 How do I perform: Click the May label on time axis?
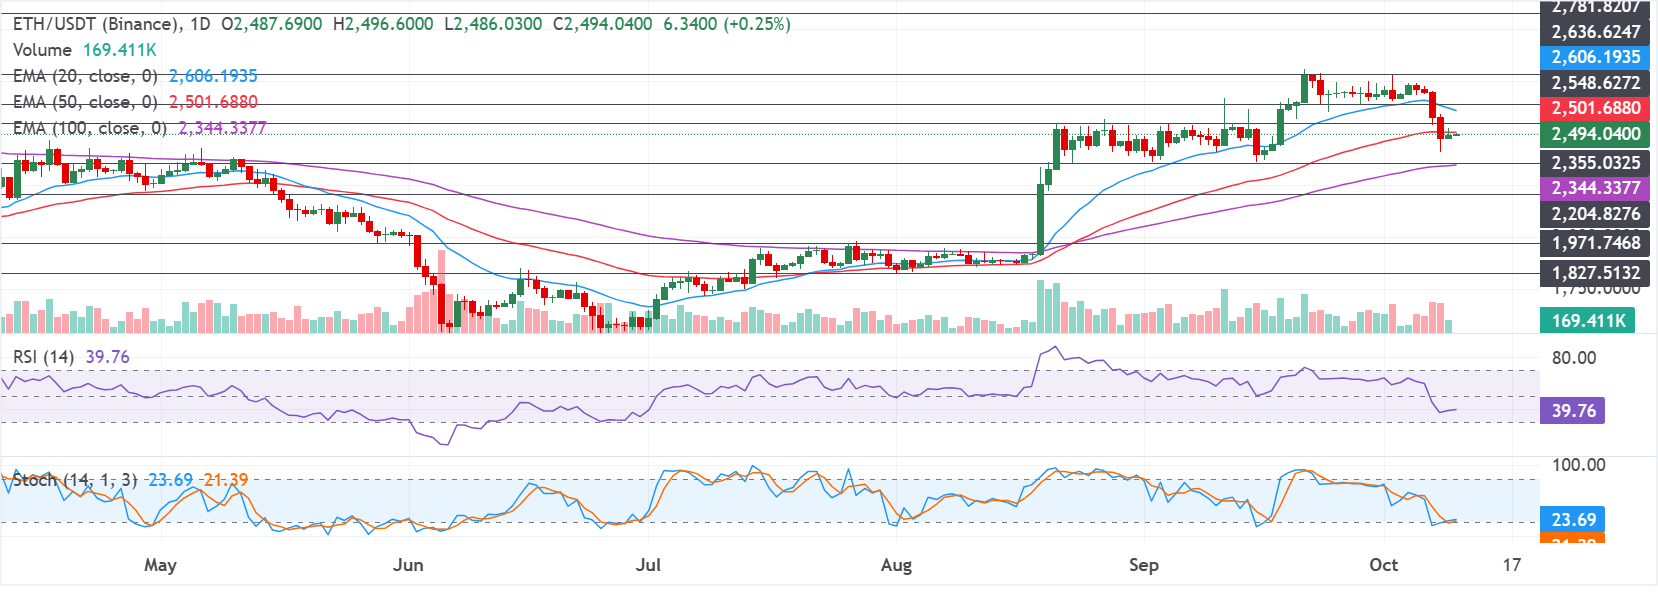click(160, 565)
